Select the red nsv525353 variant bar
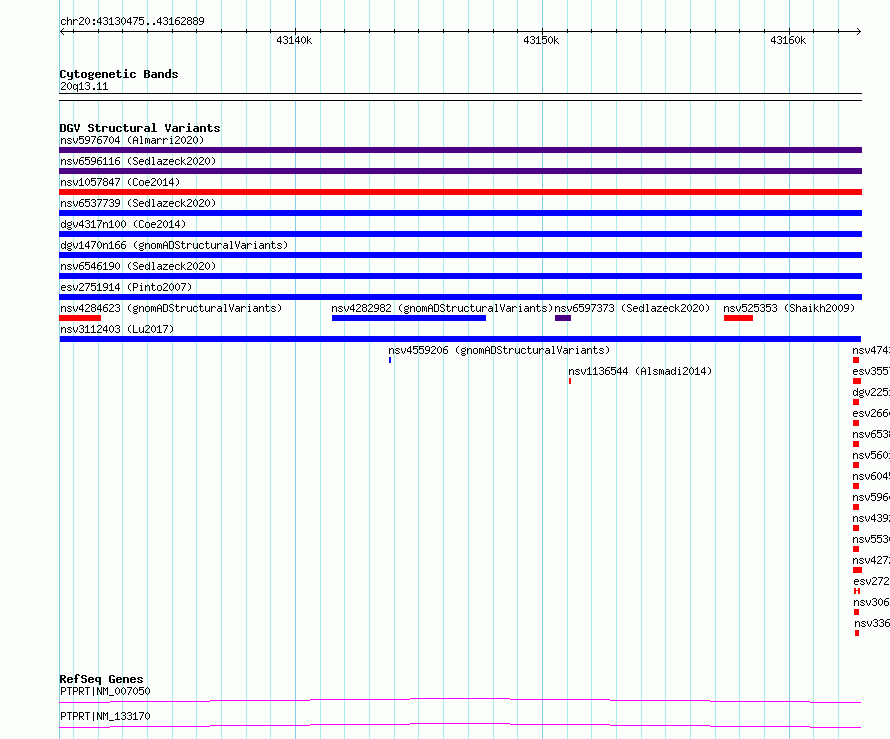 [738, 318]
